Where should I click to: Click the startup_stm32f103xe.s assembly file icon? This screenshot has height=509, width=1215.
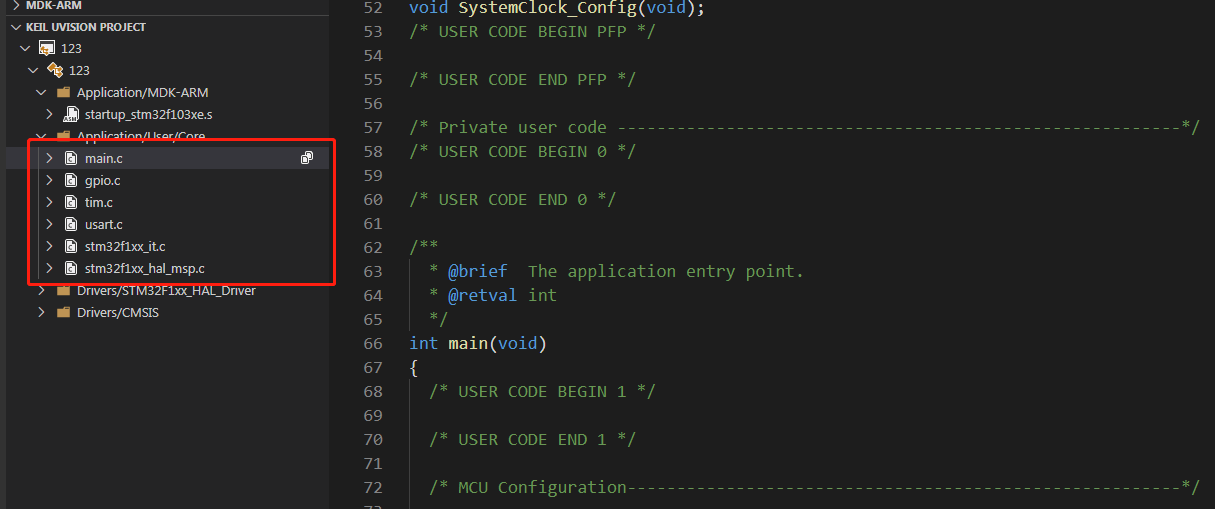pos(71,114)
